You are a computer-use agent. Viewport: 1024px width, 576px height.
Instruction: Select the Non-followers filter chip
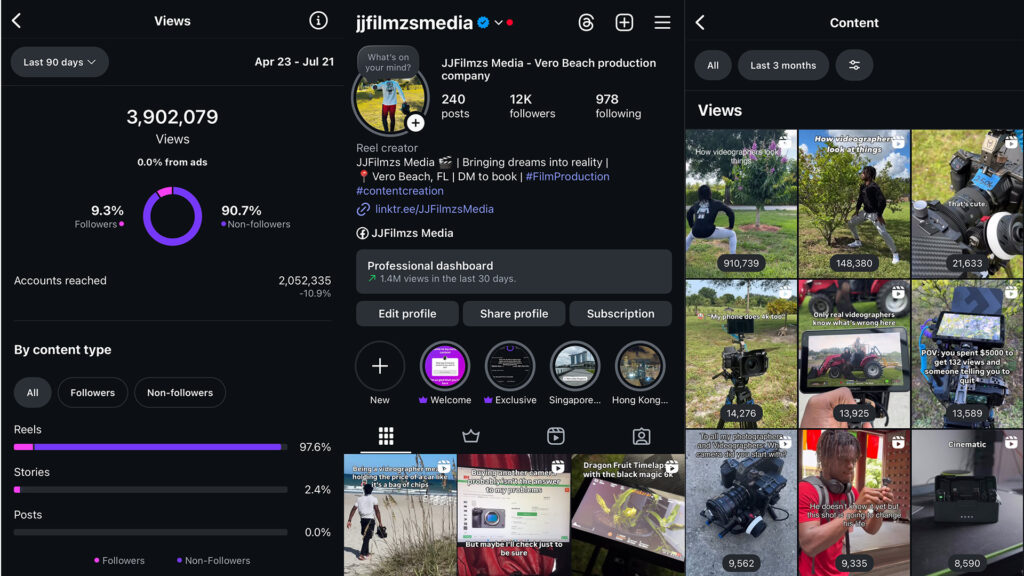180,393
